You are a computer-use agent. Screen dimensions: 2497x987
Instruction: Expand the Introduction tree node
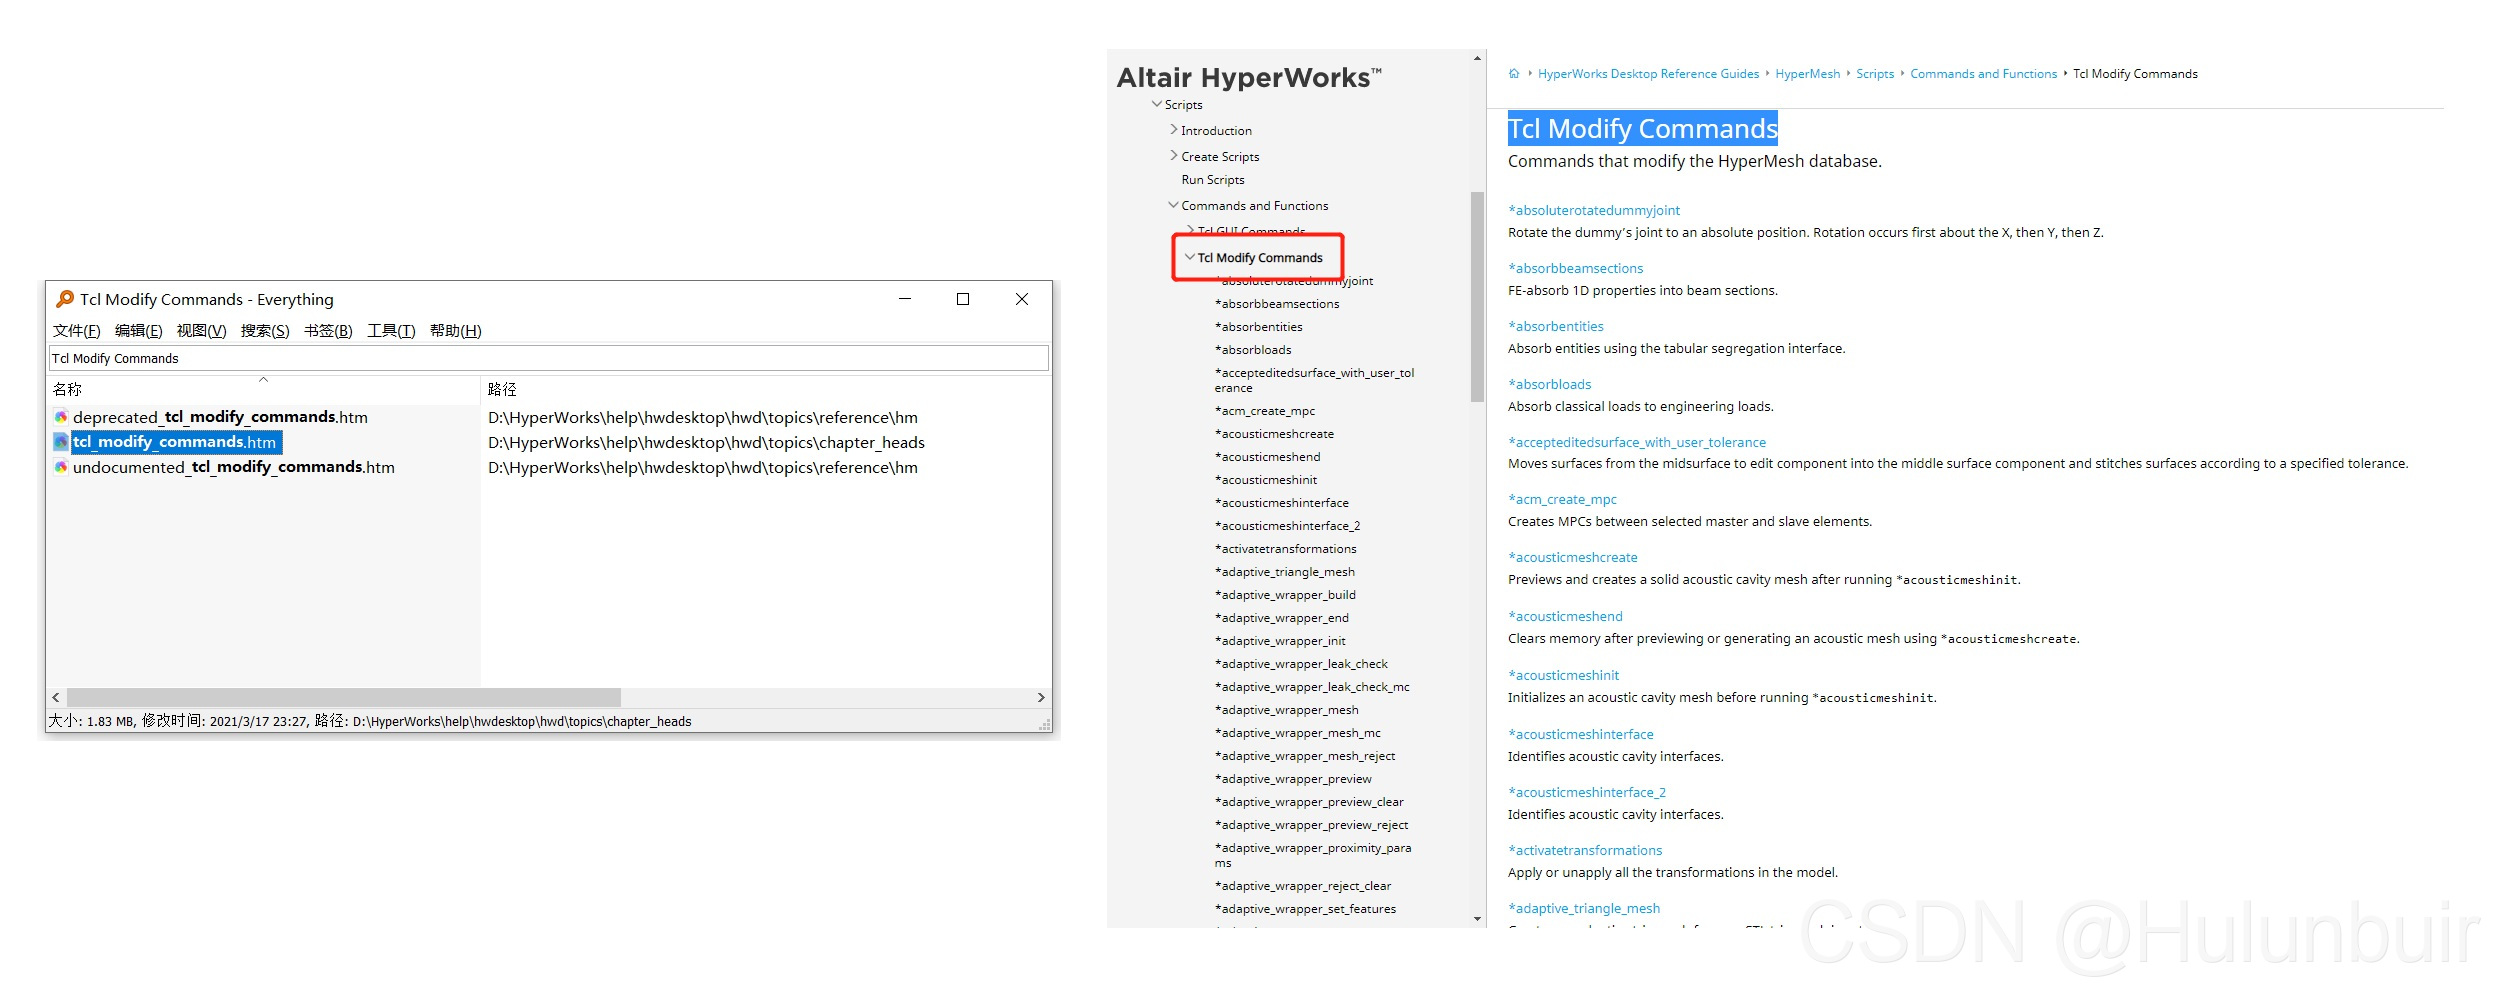pyautogui.click(x=1174, y=130)
